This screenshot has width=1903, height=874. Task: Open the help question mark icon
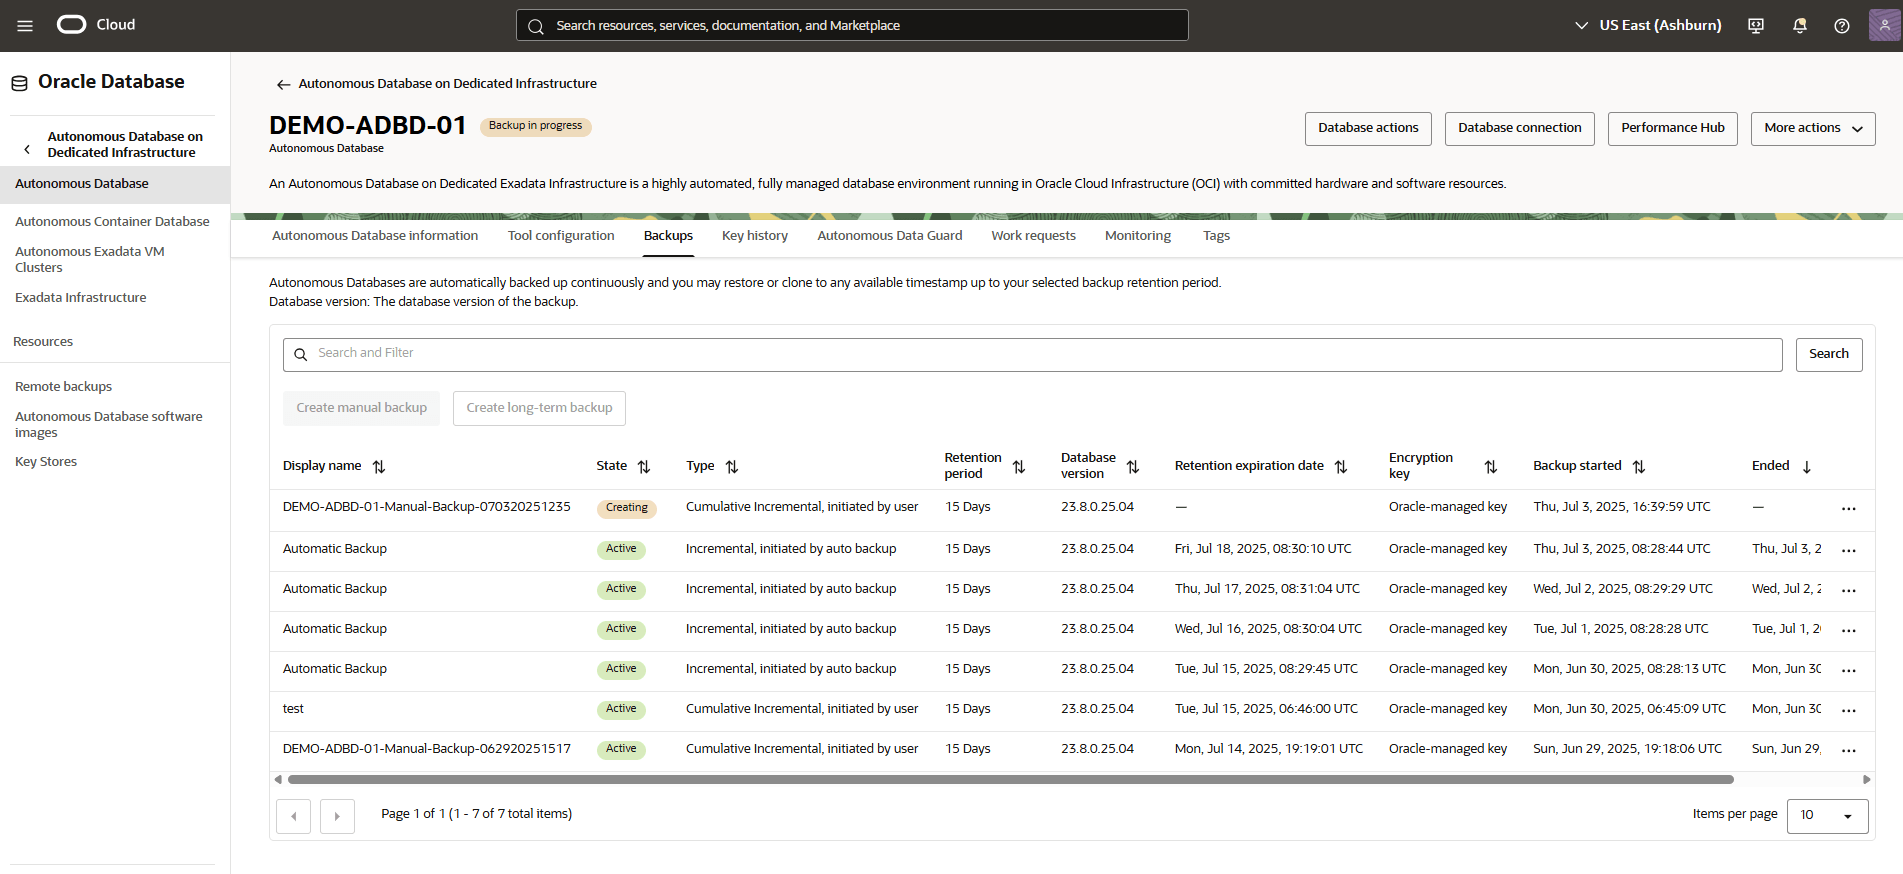click(x=1842, y=26)
